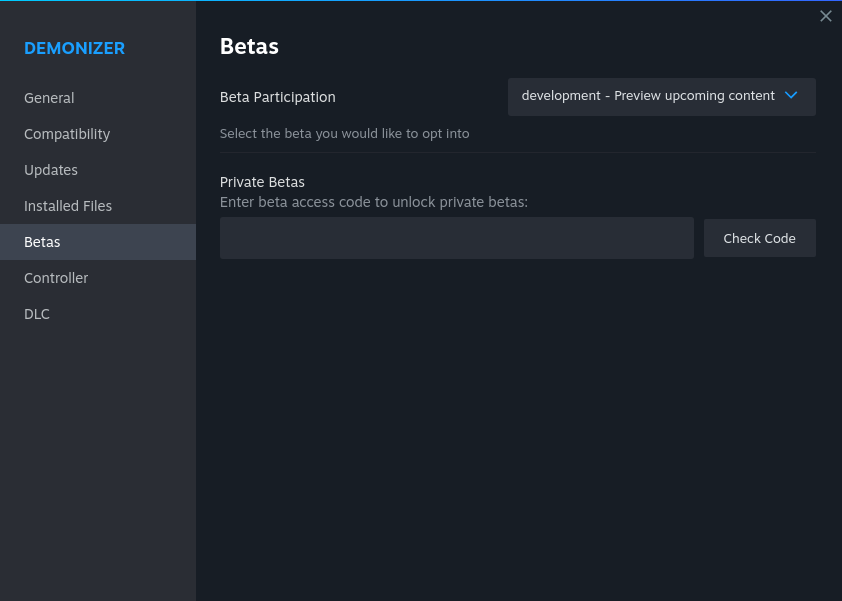Select the Betas sidebar entry
This screenshot has width=842, height=601.
pos(42,242)
